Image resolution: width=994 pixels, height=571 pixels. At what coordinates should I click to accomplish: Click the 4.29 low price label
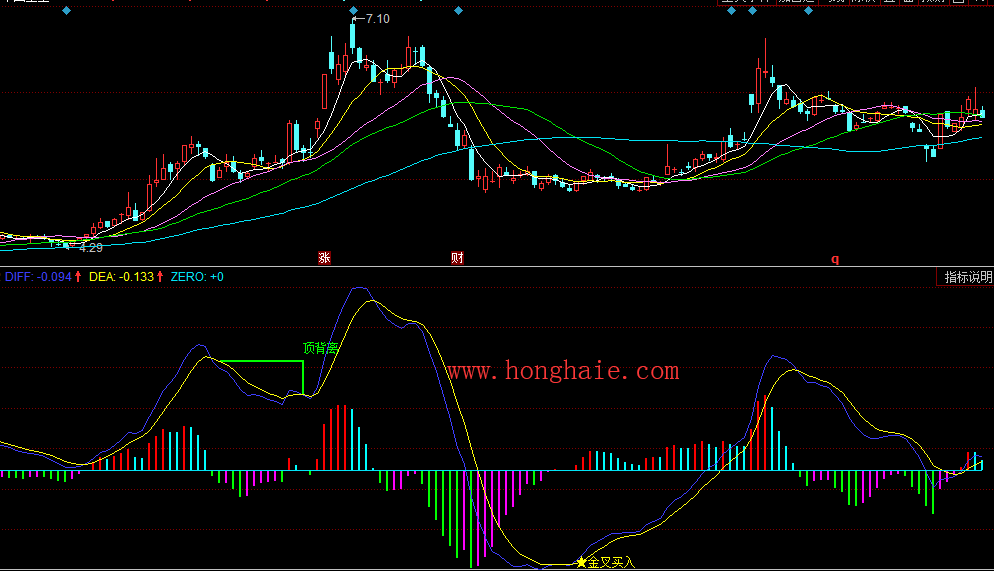click(x=90, y=247)
